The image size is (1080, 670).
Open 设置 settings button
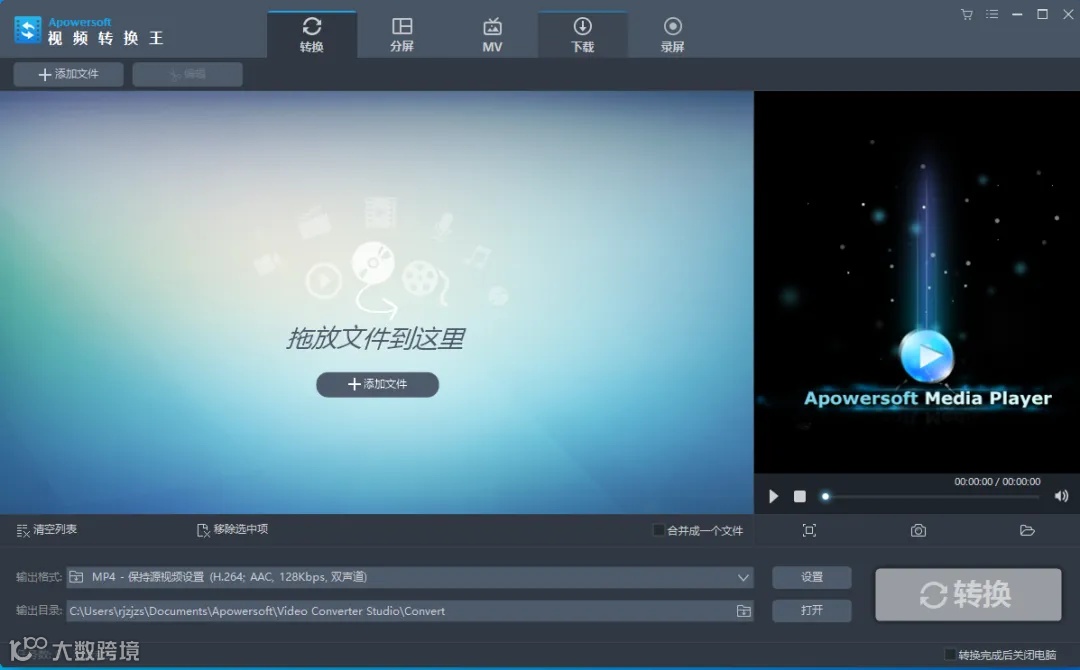click(811, 577)
